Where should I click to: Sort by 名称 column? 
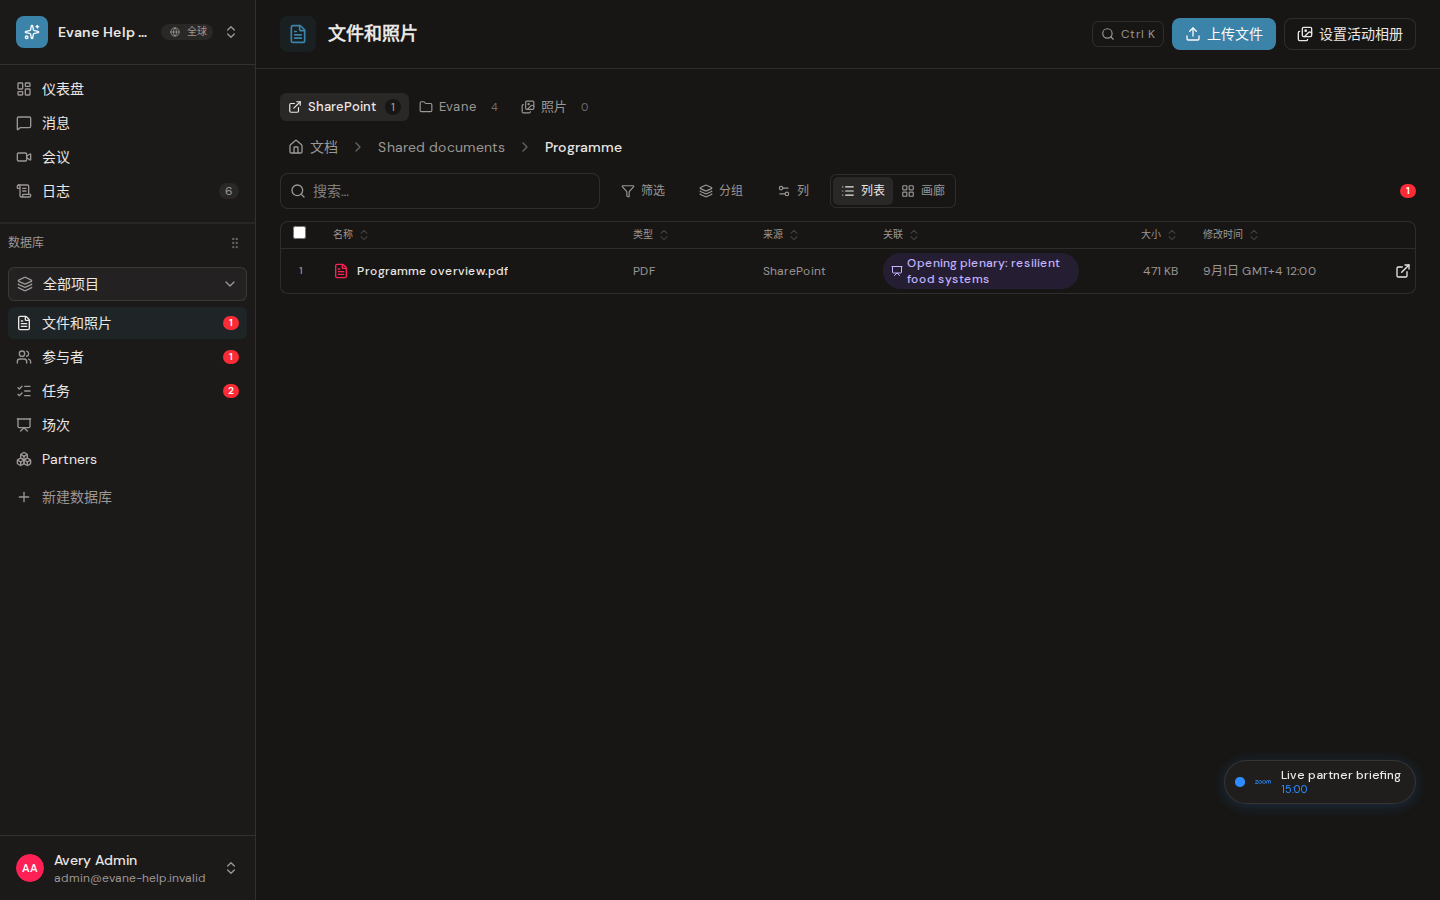[351, 235]
